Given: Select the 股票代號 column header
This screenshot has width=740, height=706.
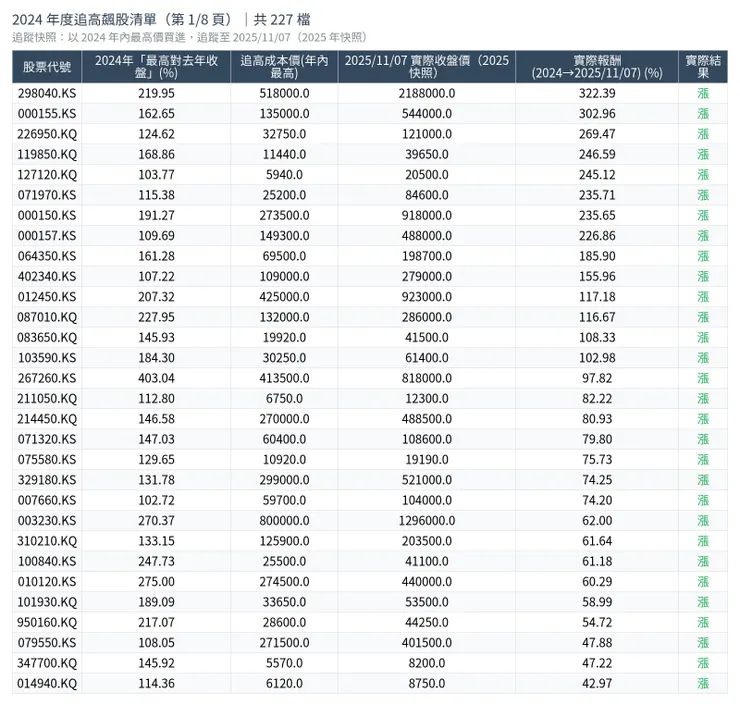Looking at the screenshot, I should click(x=47, y=67).
